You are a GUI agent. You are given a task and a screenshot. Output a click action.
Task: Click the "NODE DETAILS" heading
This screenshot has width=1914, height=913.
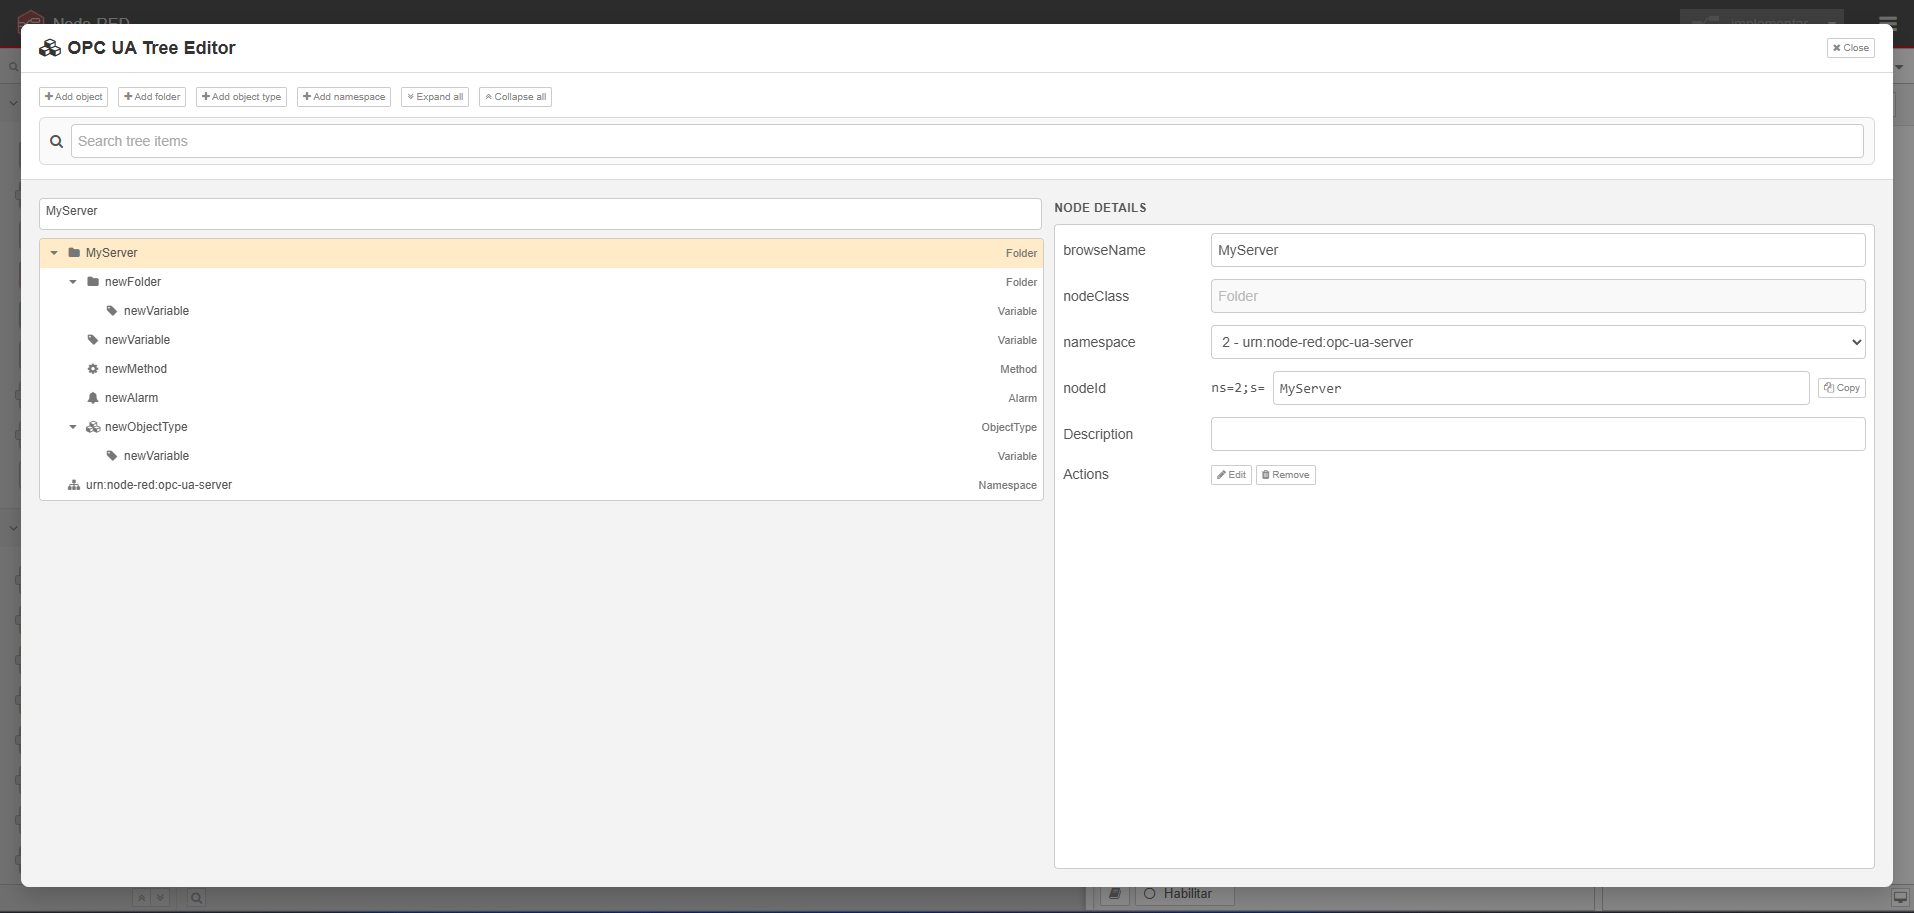click(x=1100, y=208)
